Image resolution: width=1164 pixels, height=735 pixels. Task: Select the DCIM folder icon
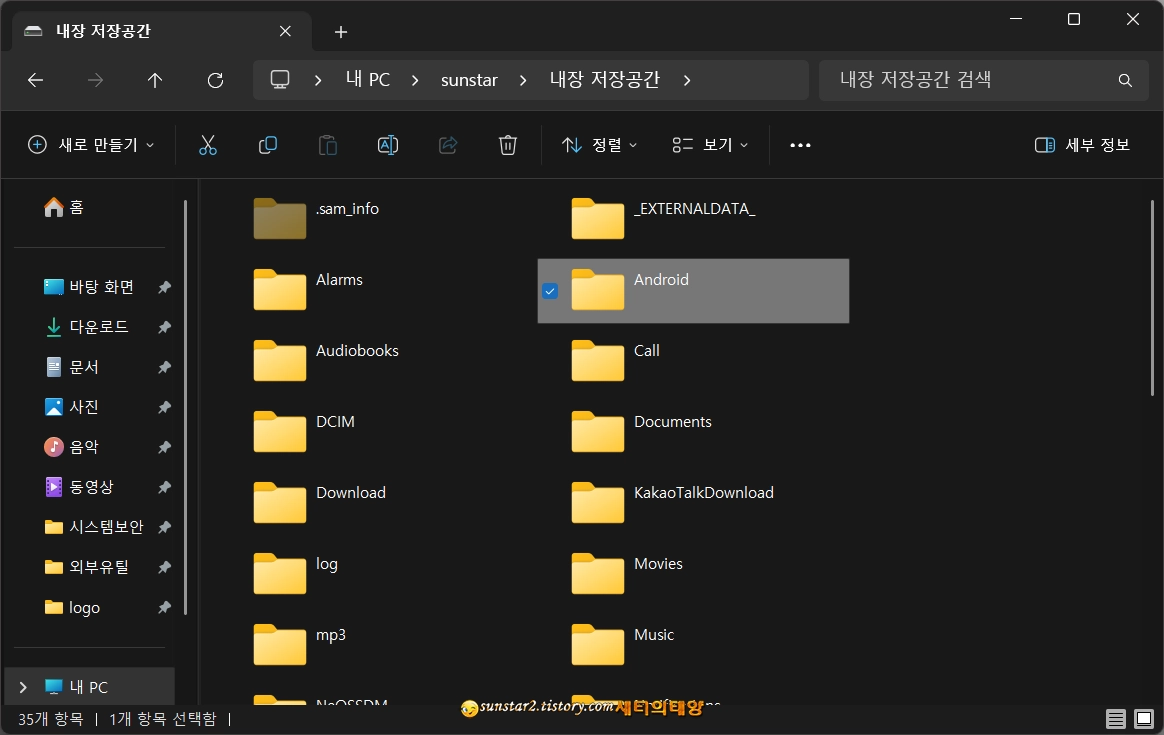(280, 431)
